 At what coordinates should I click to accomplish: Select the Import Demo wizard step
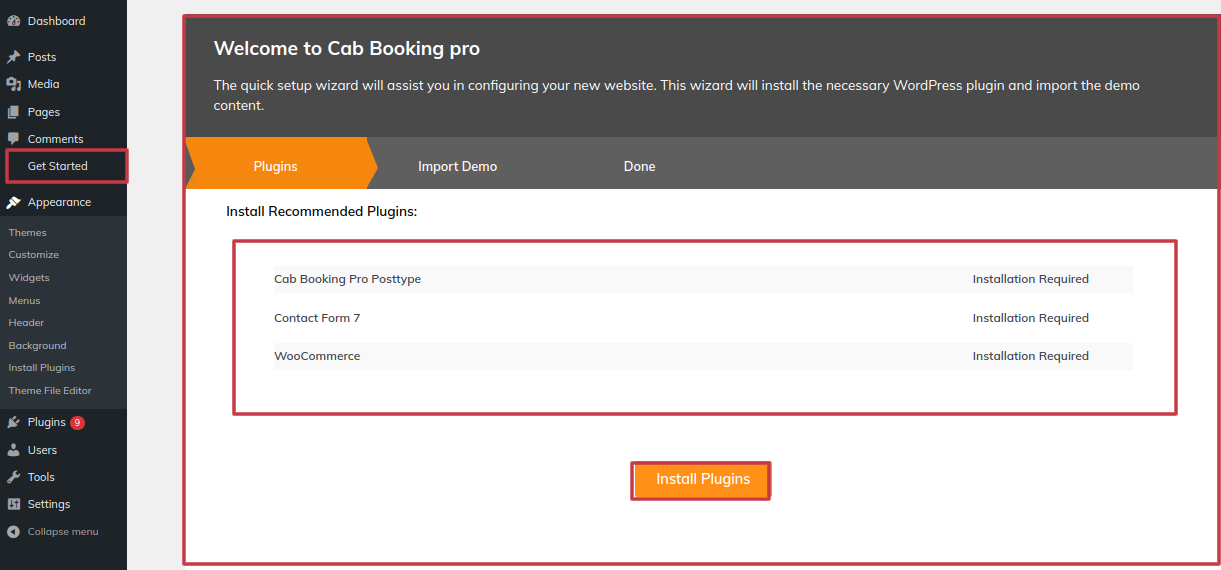click(x=457, y=166)
